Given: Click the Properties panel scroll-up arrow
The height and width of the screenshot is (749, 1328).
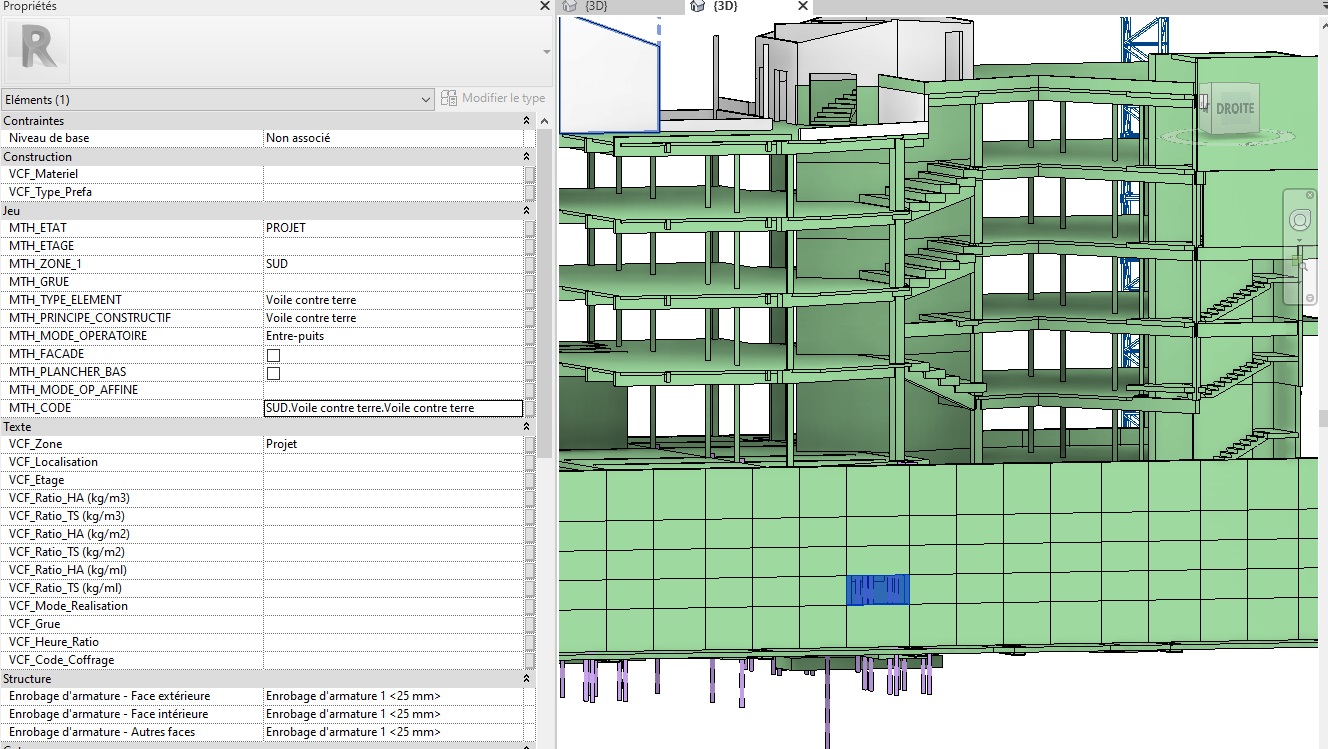Looking at the screenshot, I should click(545, 121).
